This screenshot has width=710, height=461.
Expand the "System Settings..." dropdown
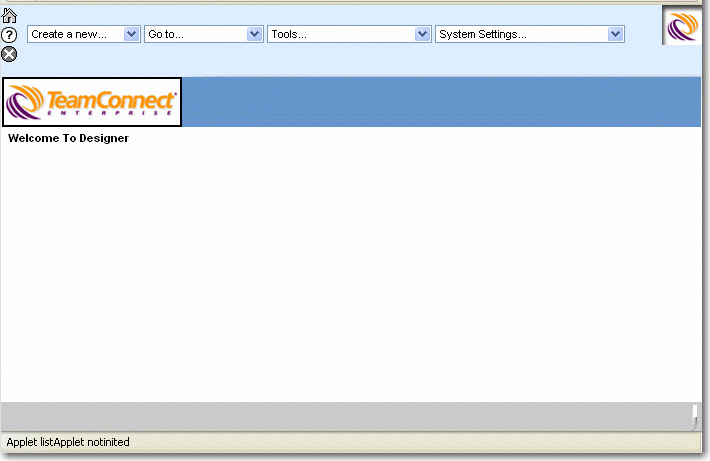[x=530, y=34]
